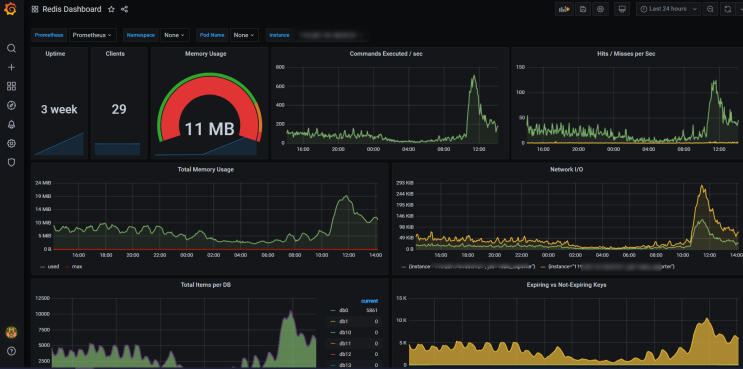Click the add panel icon

pos(564,9)
